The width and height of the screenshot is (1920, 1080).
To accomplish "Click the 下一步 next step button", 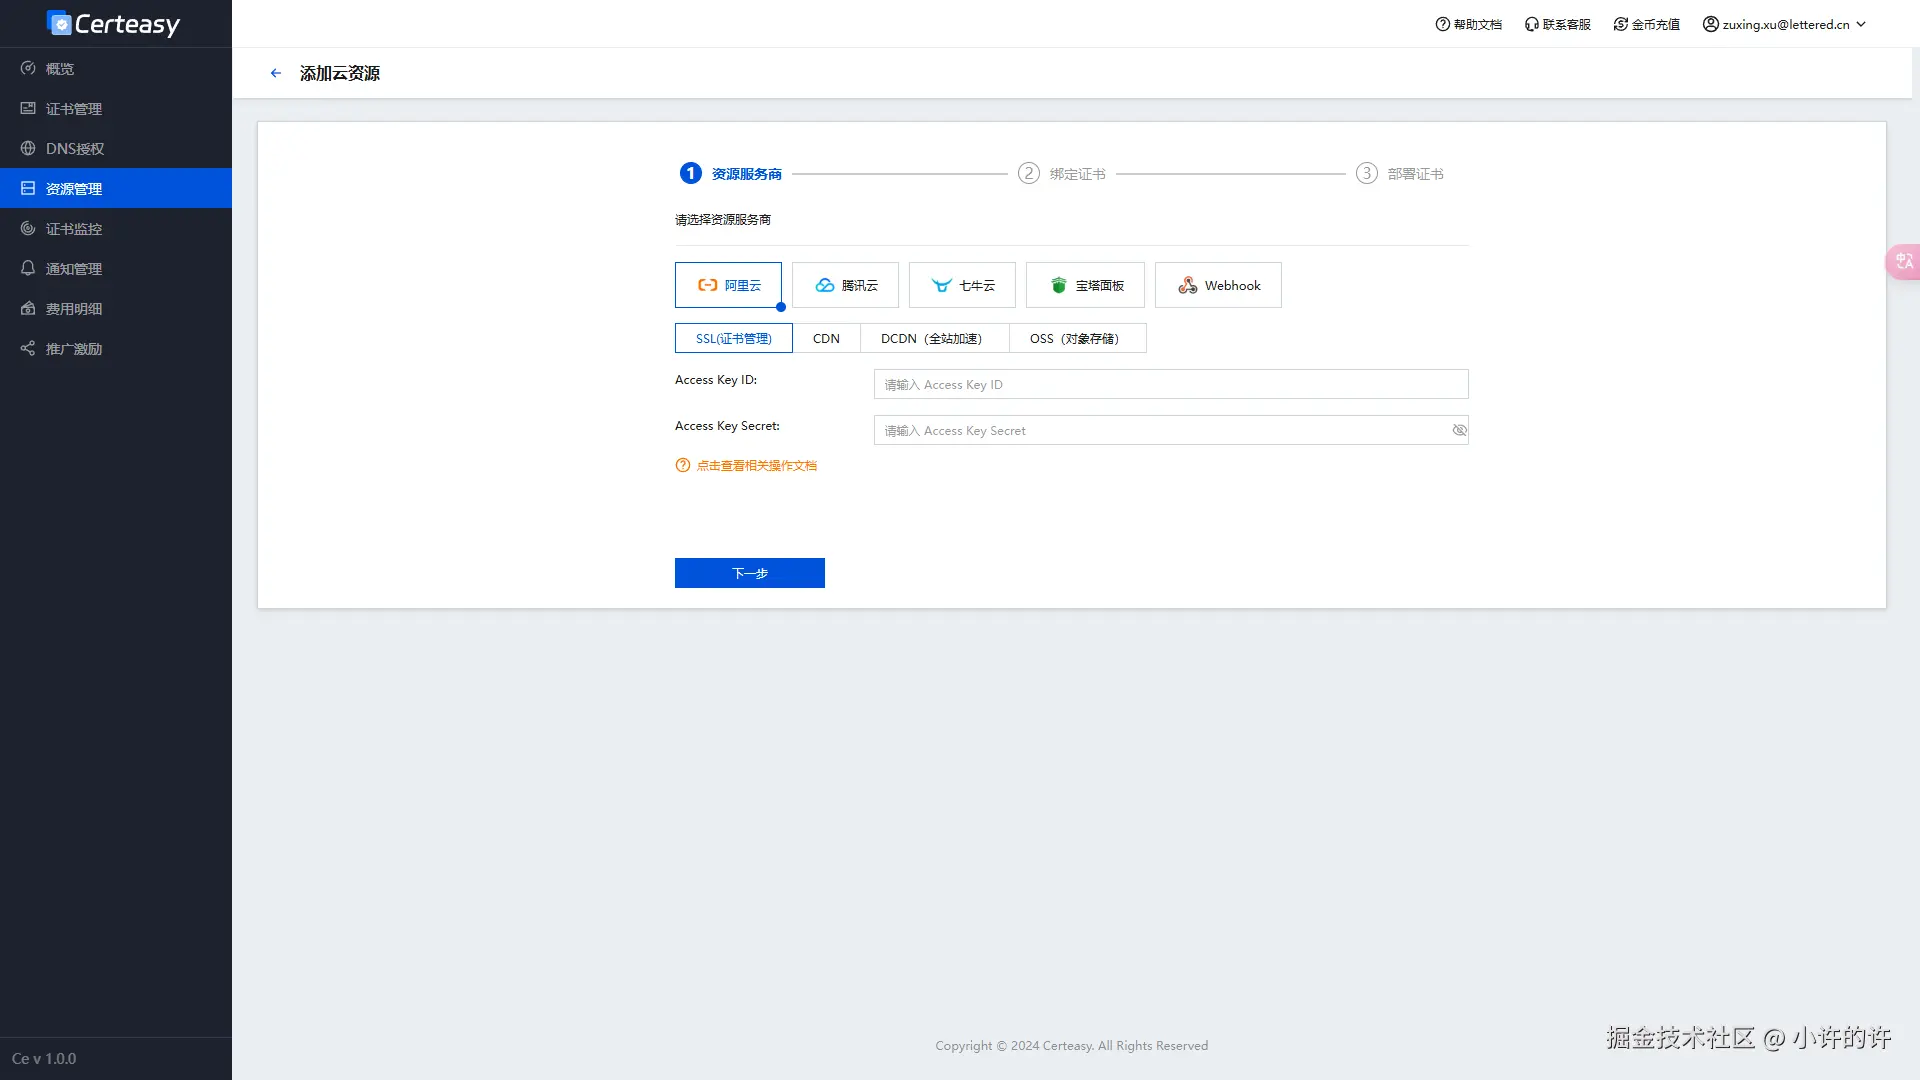I will pos(749,572).
